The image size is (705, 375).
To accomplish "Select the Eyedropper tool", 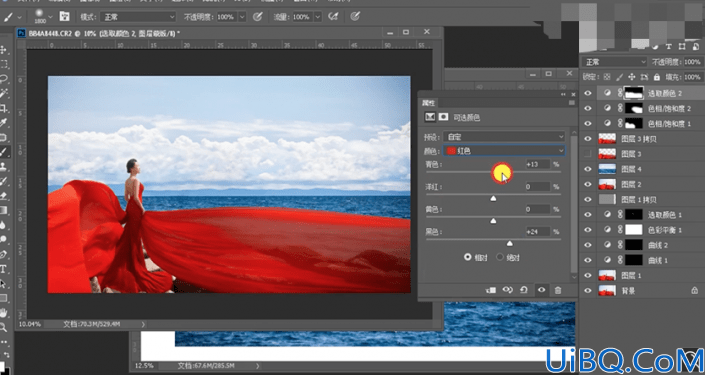I will coord(4,122).
